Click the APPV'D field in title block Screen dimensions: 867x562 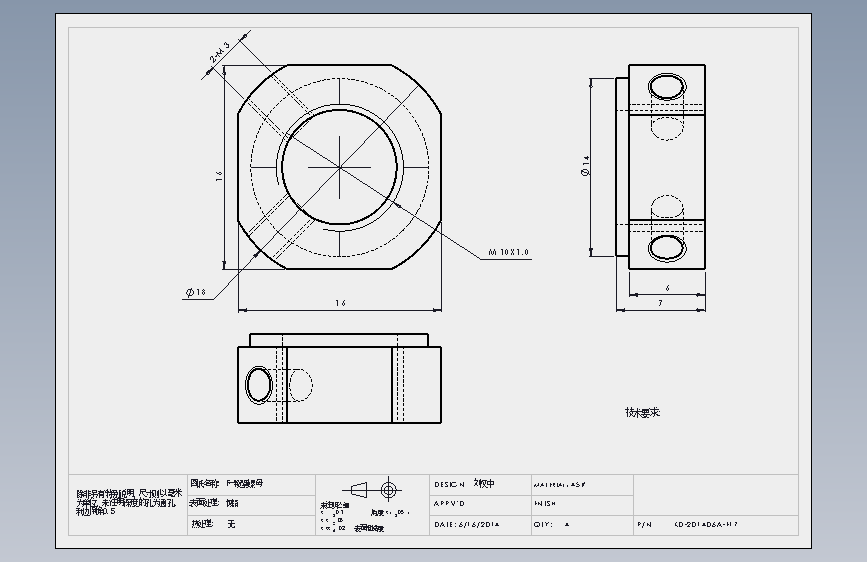(480, 504)
